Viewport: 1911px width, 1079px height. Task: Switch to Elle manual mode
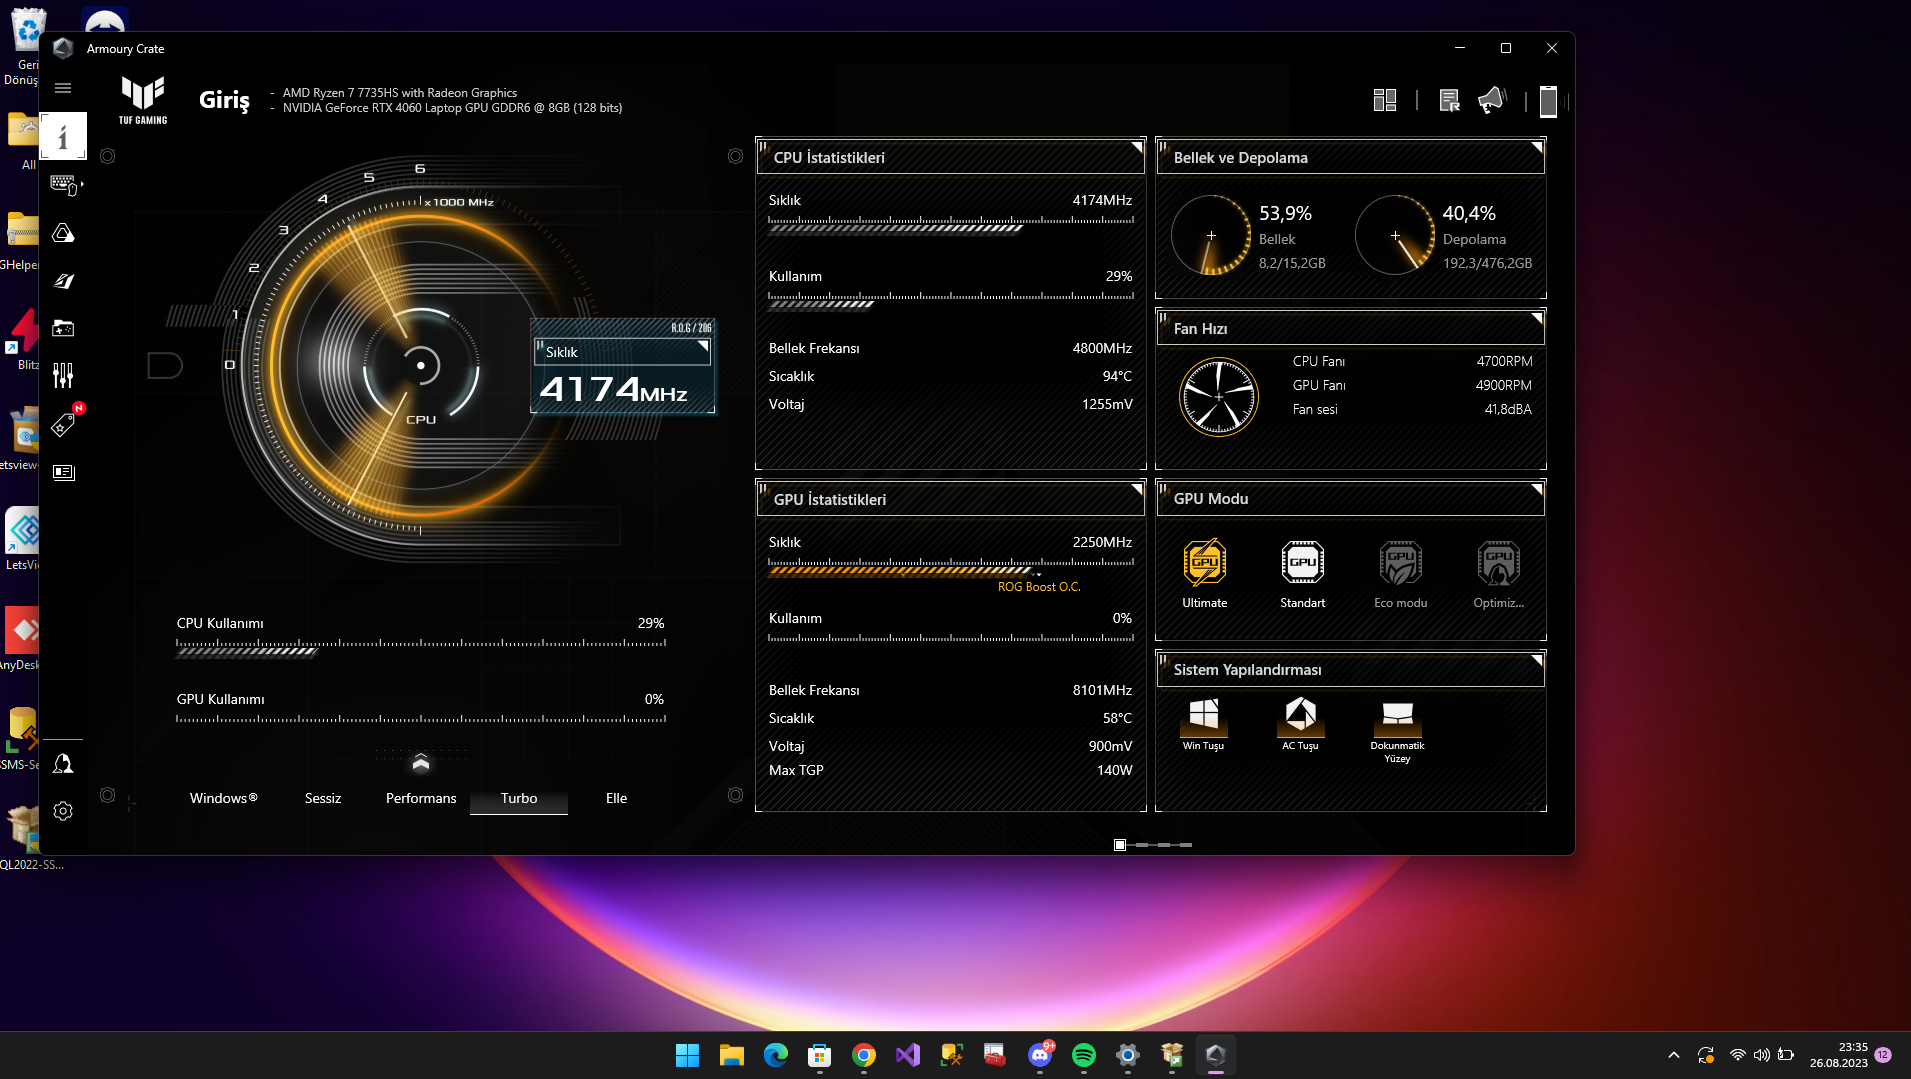(617, 798)
